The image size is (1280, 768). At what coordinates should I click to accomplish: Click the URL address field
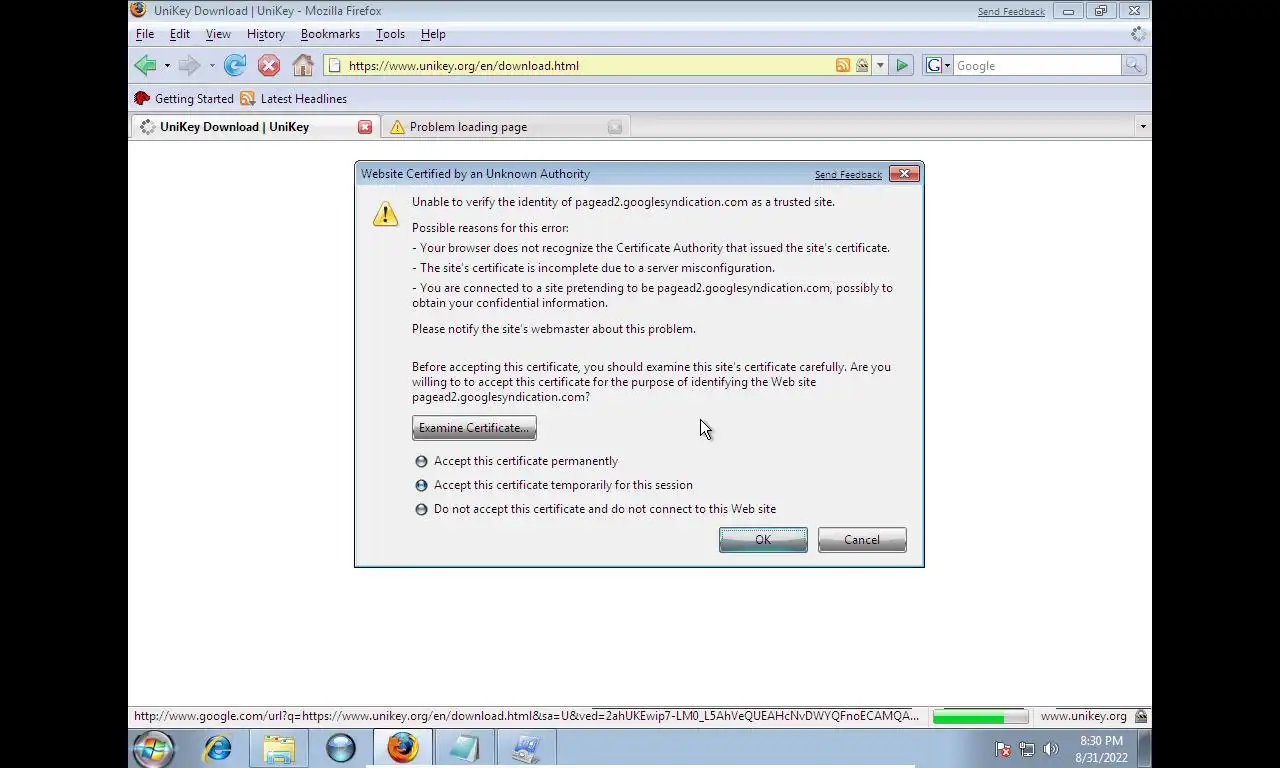tap(590, 66)
